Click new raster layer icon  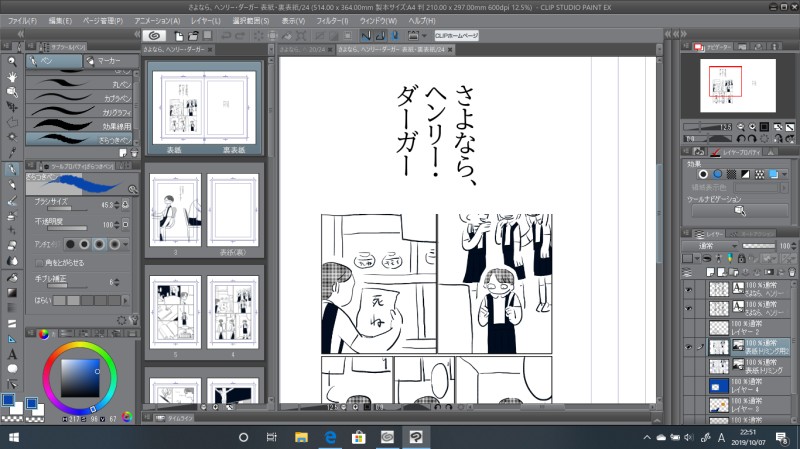[711, 272]
